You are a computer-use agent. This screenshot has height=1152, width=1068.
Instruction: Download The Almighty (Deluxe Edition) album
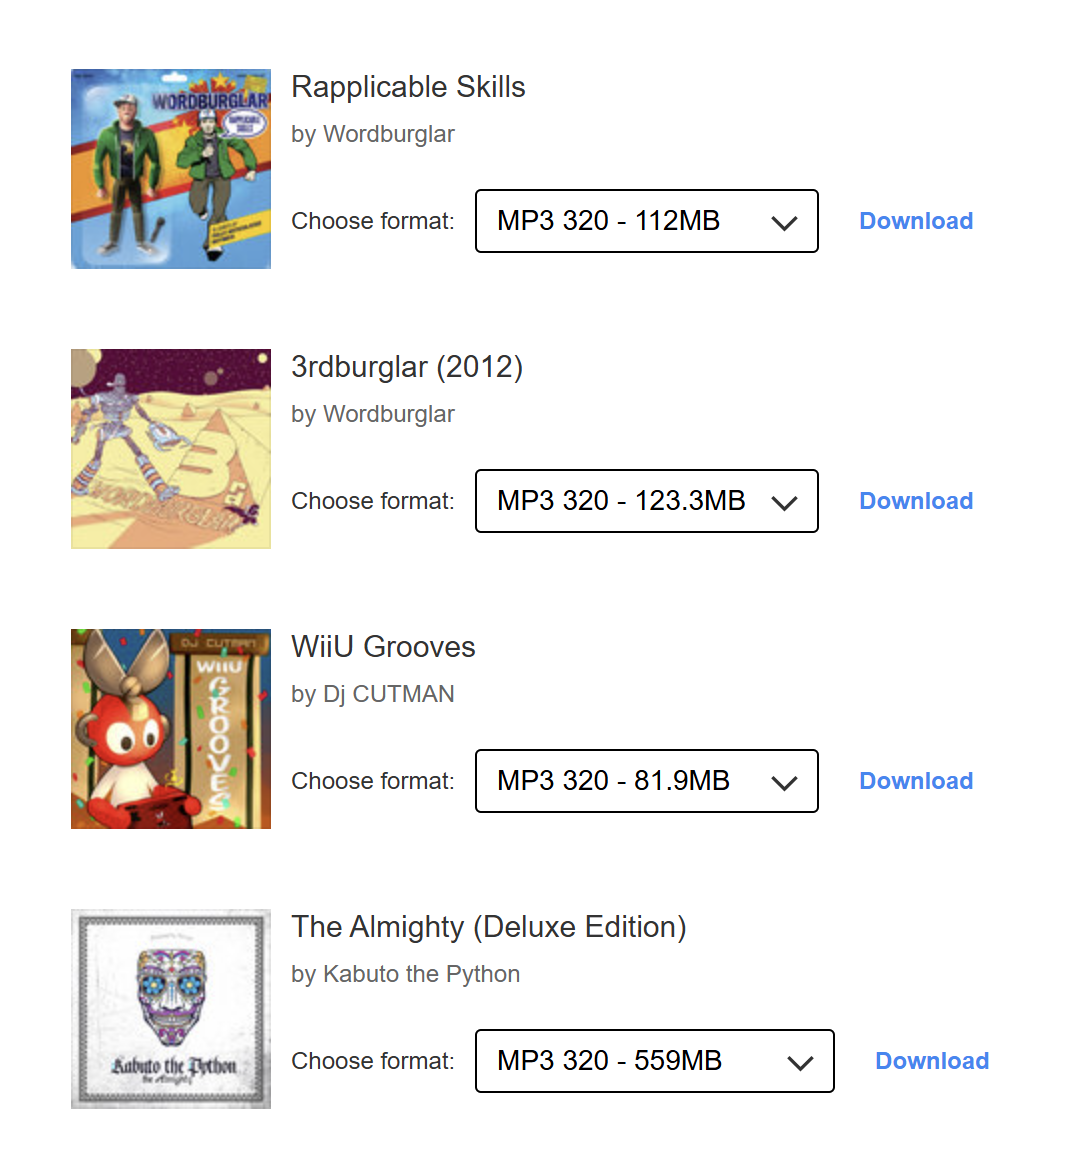click(932, 1061)
